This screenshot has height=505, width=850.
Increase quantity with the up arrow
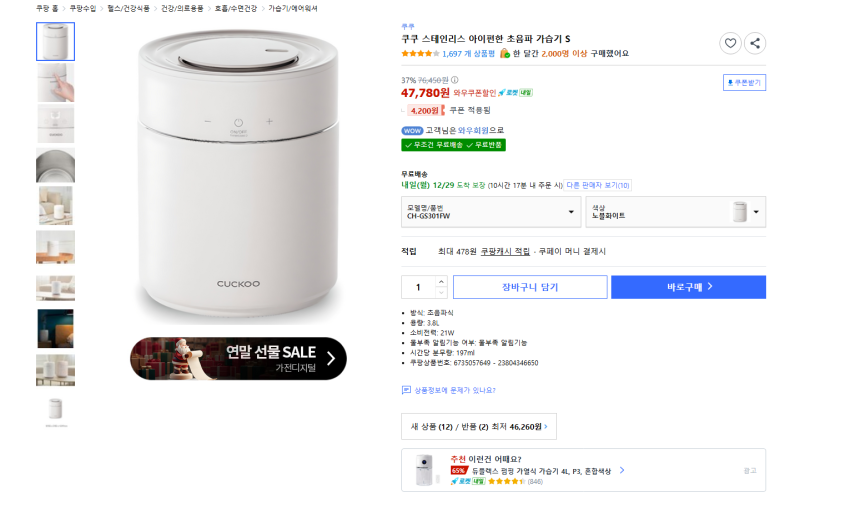[442, 282]
